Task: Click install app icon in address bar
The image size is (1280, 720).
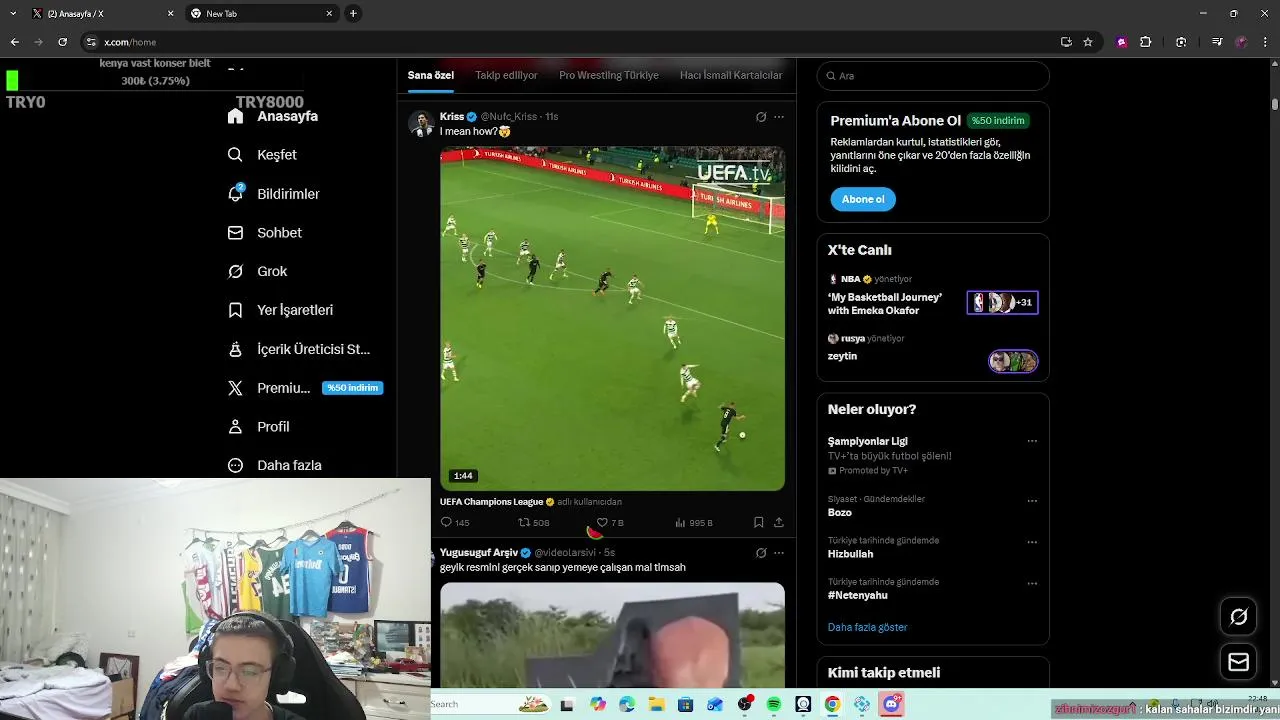Action: [1066, 42]
